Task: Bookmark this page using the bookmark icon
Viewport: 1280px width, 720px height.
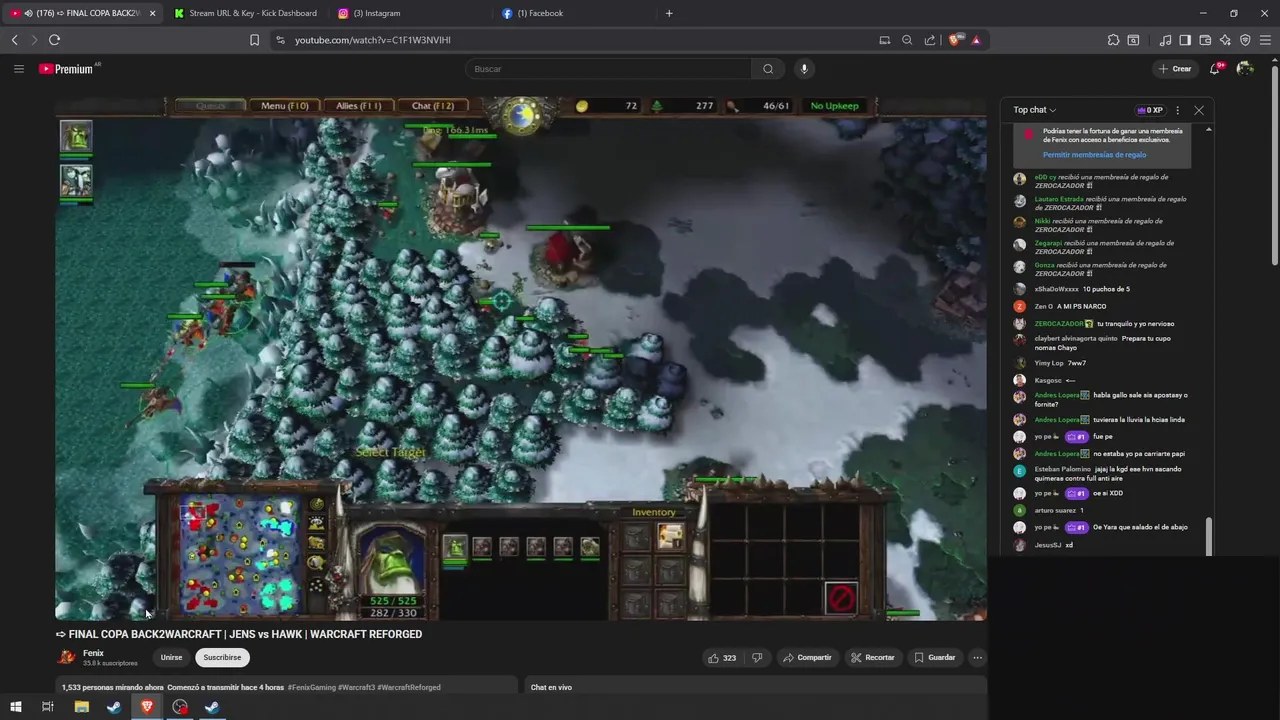Action: coord(254,40)
